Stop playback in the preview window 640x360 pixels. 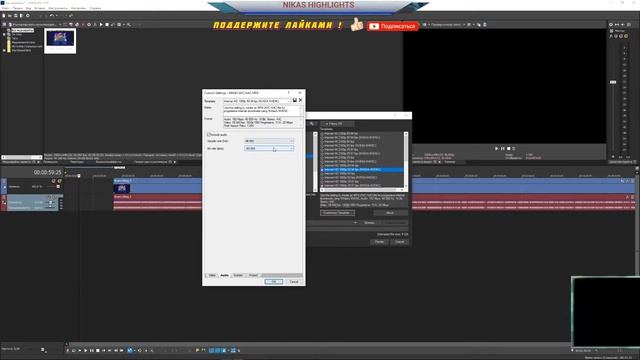508,149
